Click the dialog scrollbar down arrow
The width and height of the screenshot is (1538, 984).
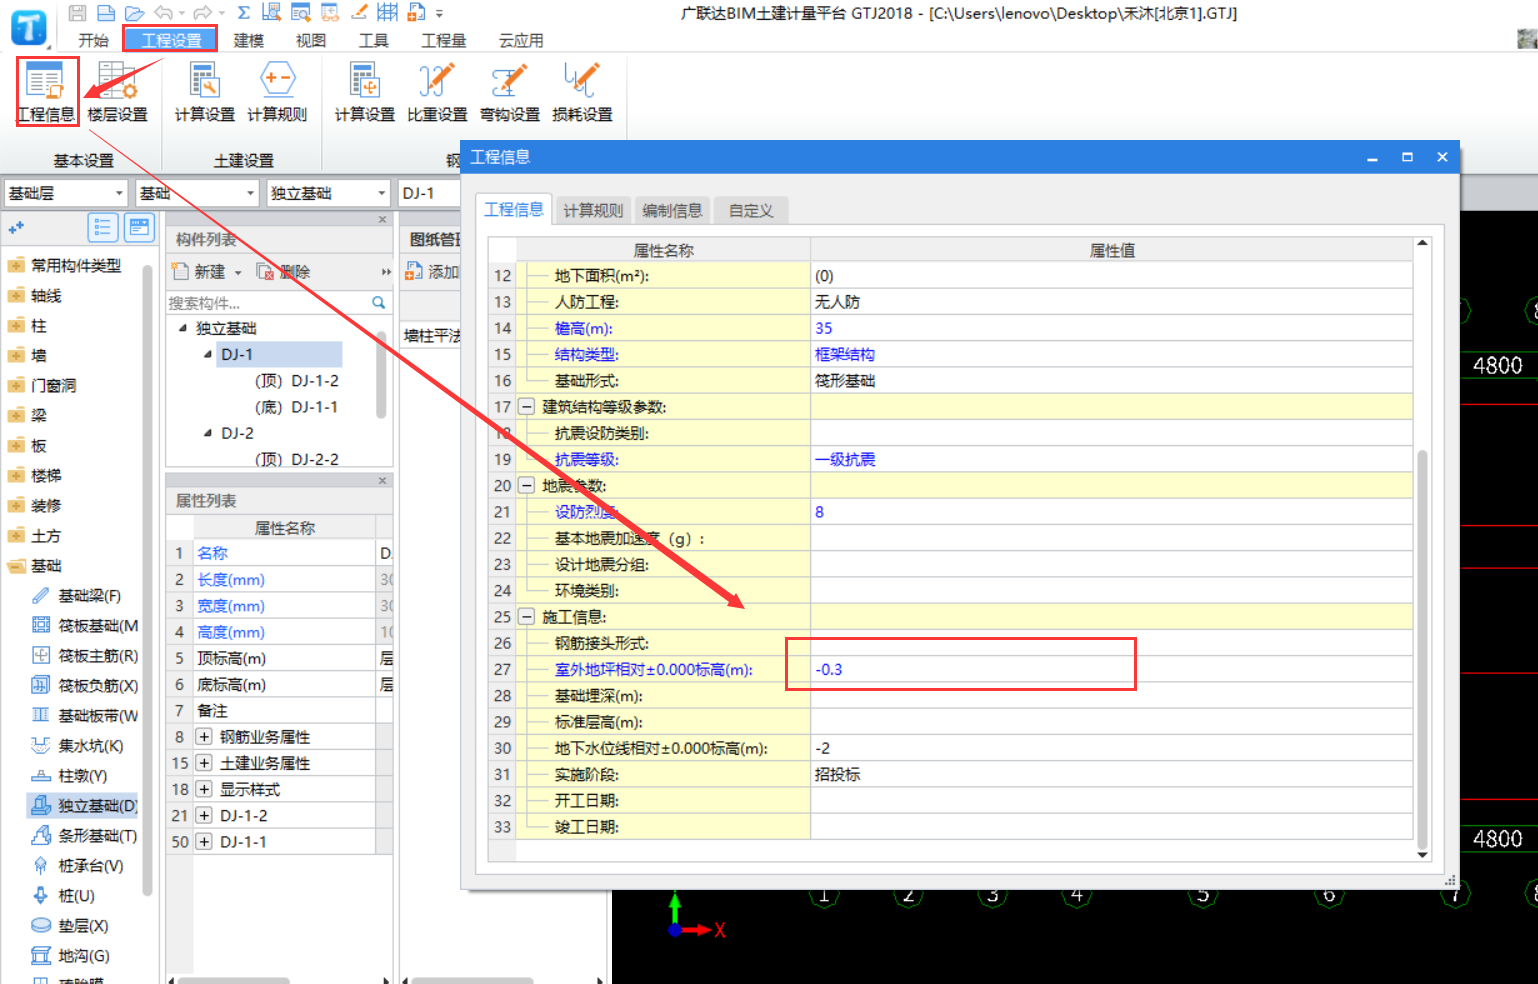(1422, 856)
